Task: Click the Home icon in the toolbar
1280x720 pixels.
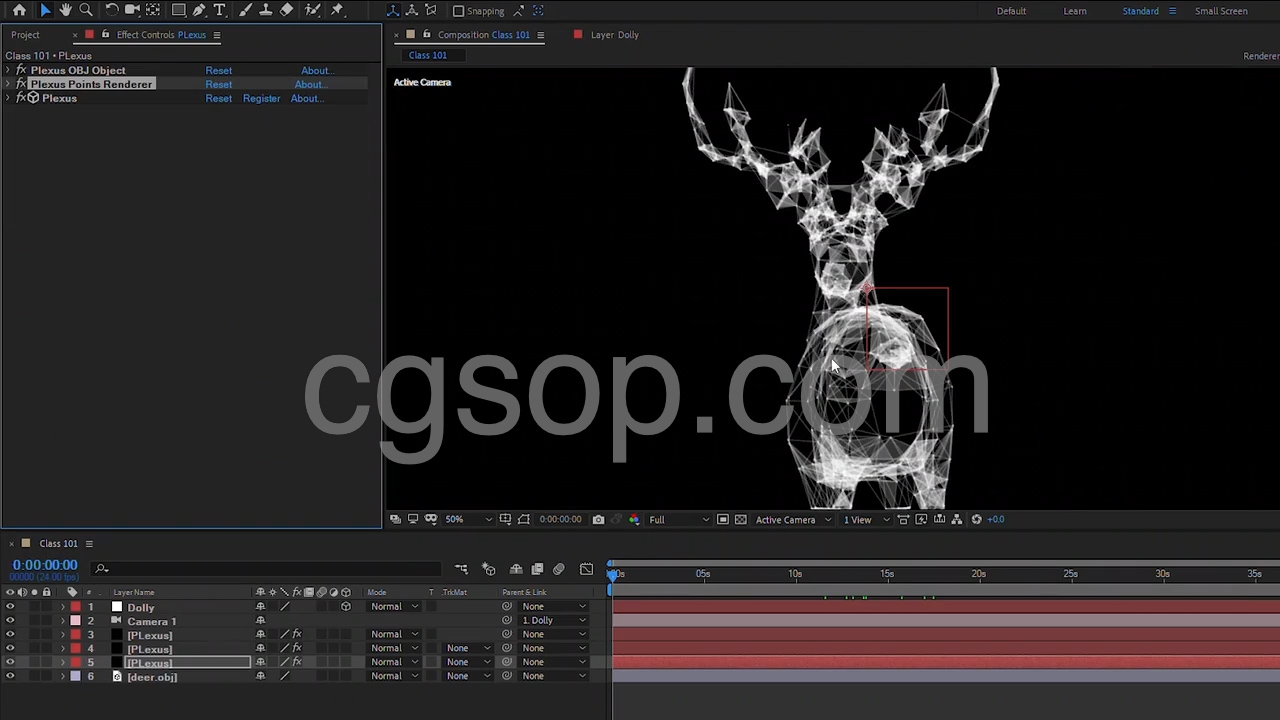Action: (19, 10)
